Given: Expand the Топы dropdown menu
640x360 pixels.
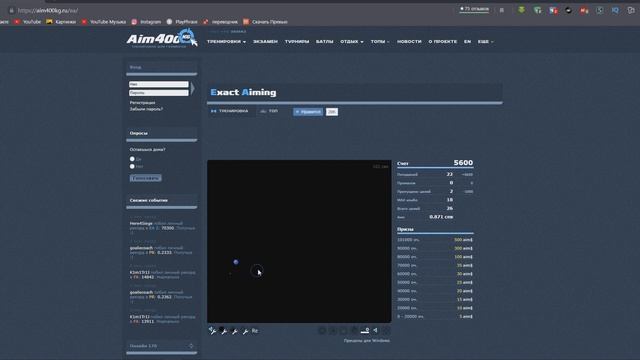Looking at the screenshot, I should 380,42.
